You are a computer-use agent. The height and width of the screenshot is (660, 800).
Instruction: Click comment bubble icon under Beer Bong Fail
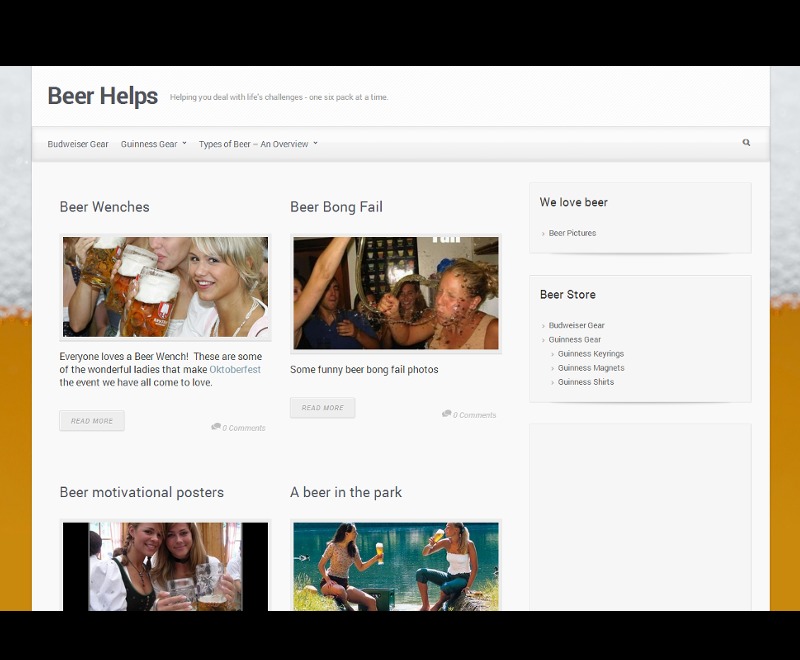click(446, 414)
